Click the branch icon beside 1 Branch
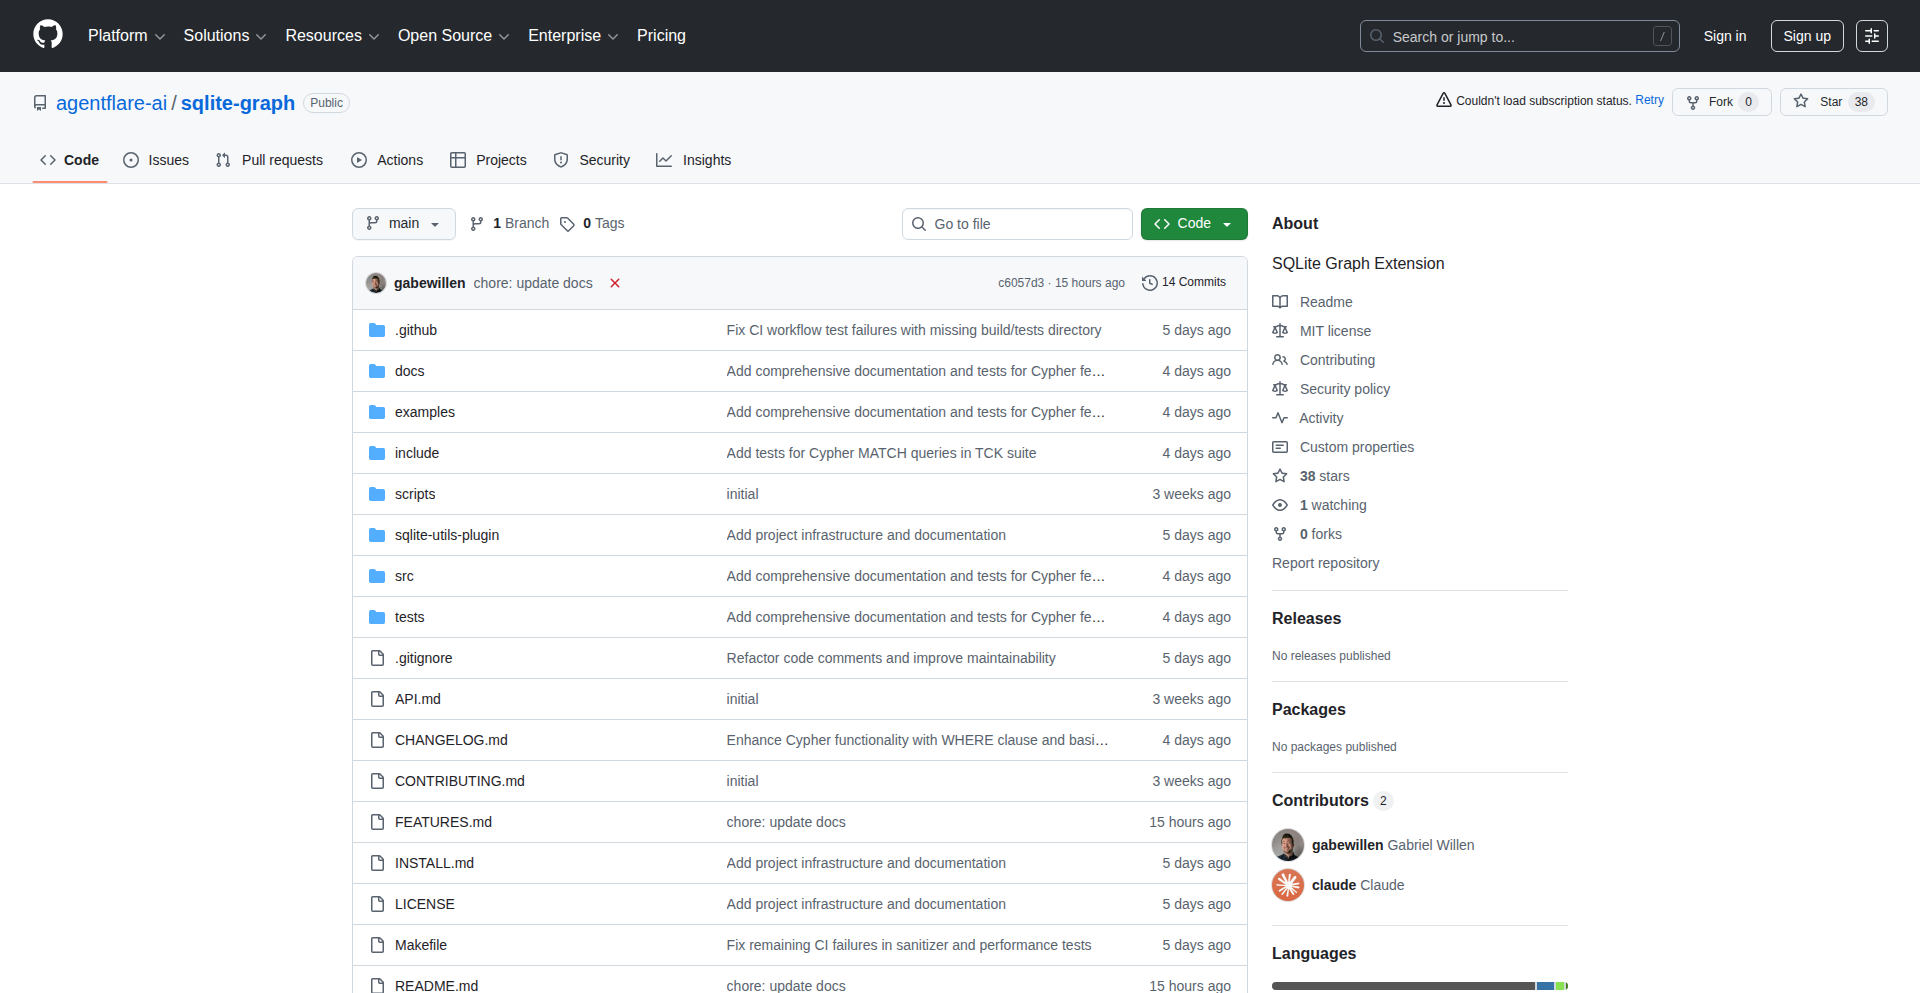The width and height of the screenshot is (1920, 993). [x=477, y=224]
